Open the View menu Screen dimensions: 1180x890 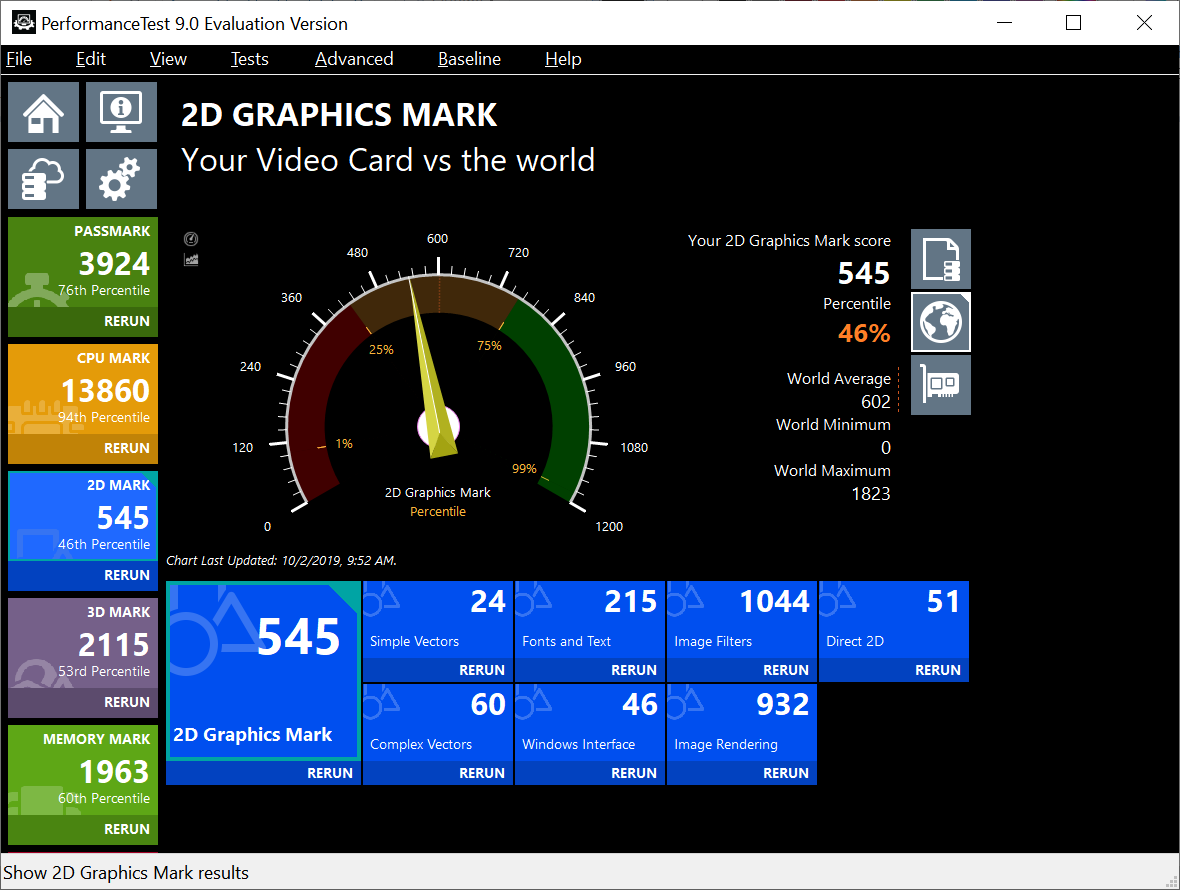click(x=168, y=59)
